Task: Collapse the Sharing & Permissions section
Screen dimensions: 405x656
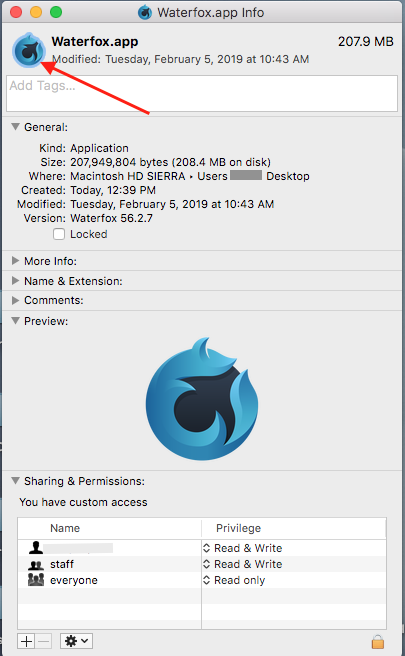Action: click(15, 481)
